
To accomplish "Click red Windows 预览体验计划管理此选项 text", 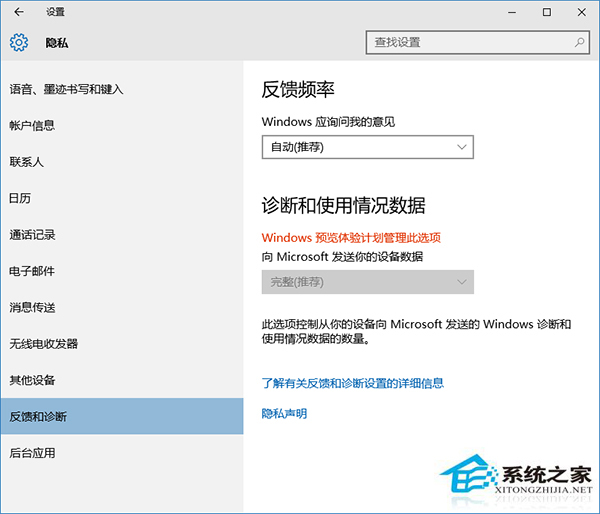I will [351, 238].
